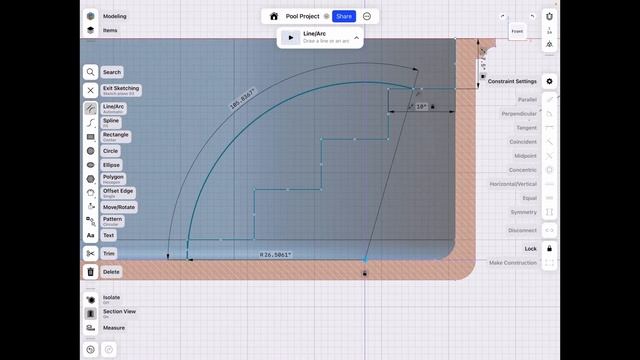The height and width of the screenshot is (360, 640).
Task: Select the Move/Rotate tool icon
Action: pyautogui.click(x=91, y=207)
